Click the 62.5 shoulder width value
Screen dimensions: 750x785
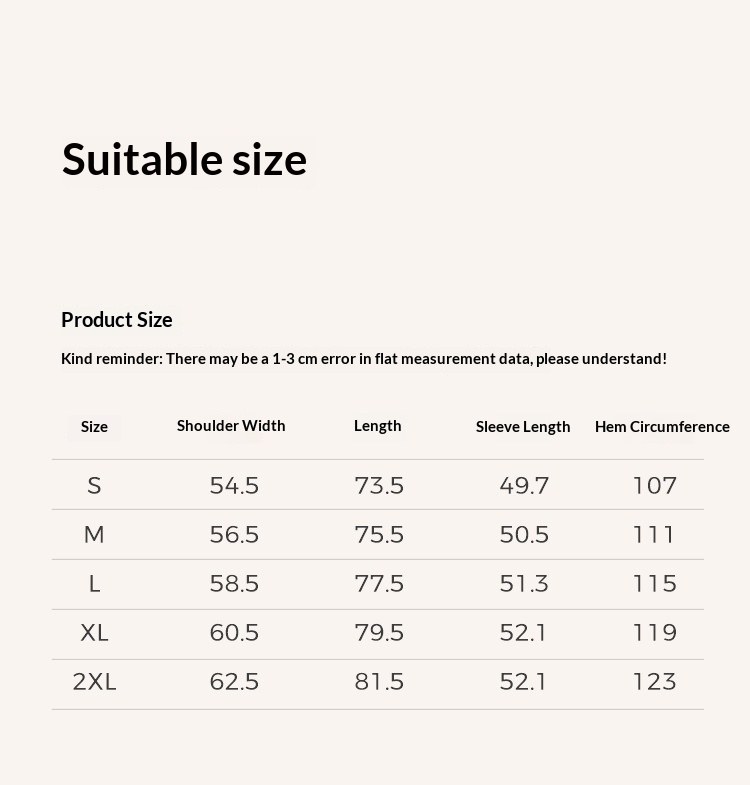point(234,682)
